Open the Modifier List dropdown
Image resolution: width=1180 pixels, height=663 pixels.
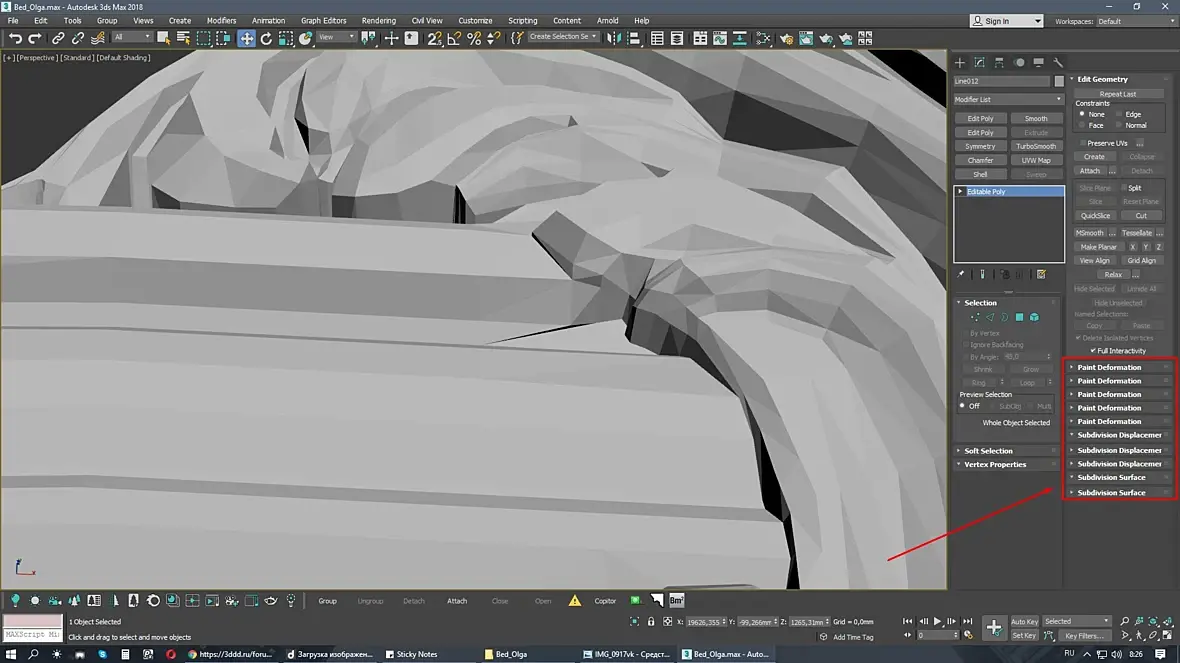[1008, 99]
